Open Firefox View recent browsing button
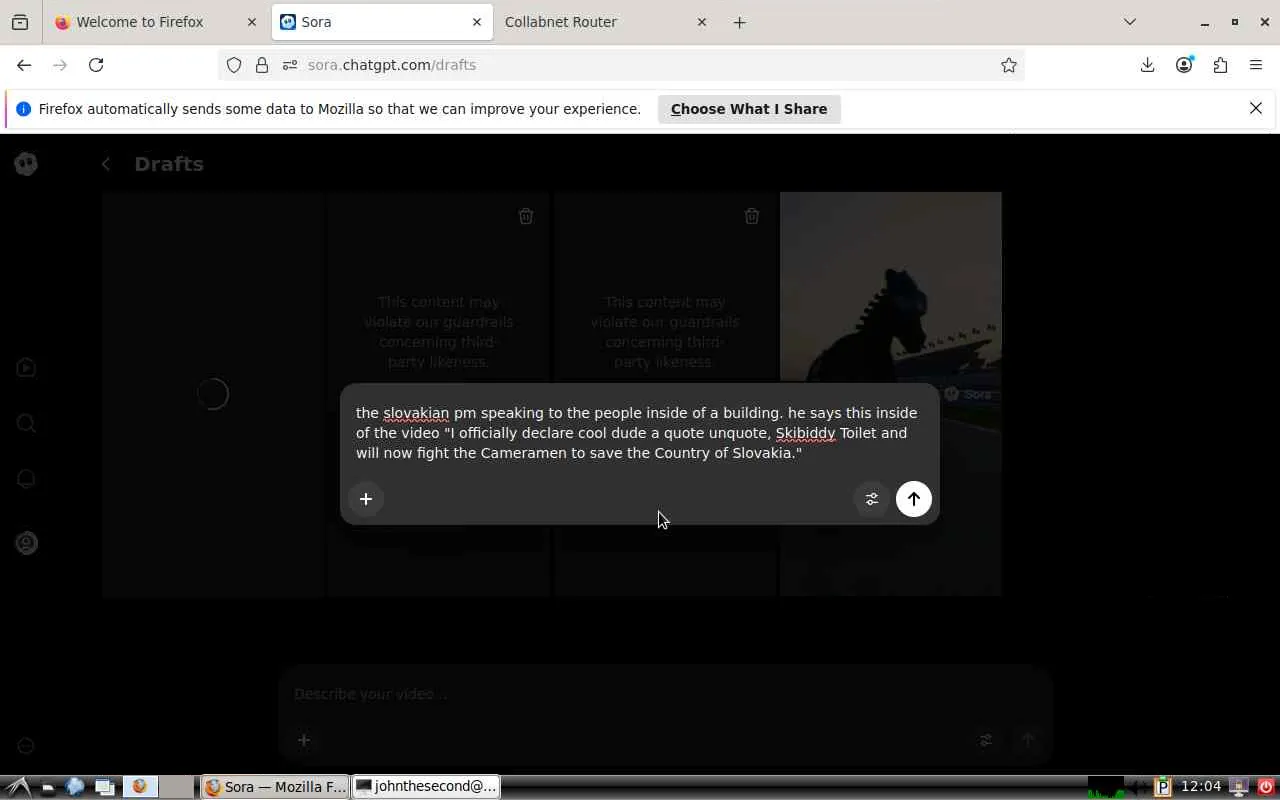Image resolution: width=1280 pixels, height=800 pixels. coord(20,22)
